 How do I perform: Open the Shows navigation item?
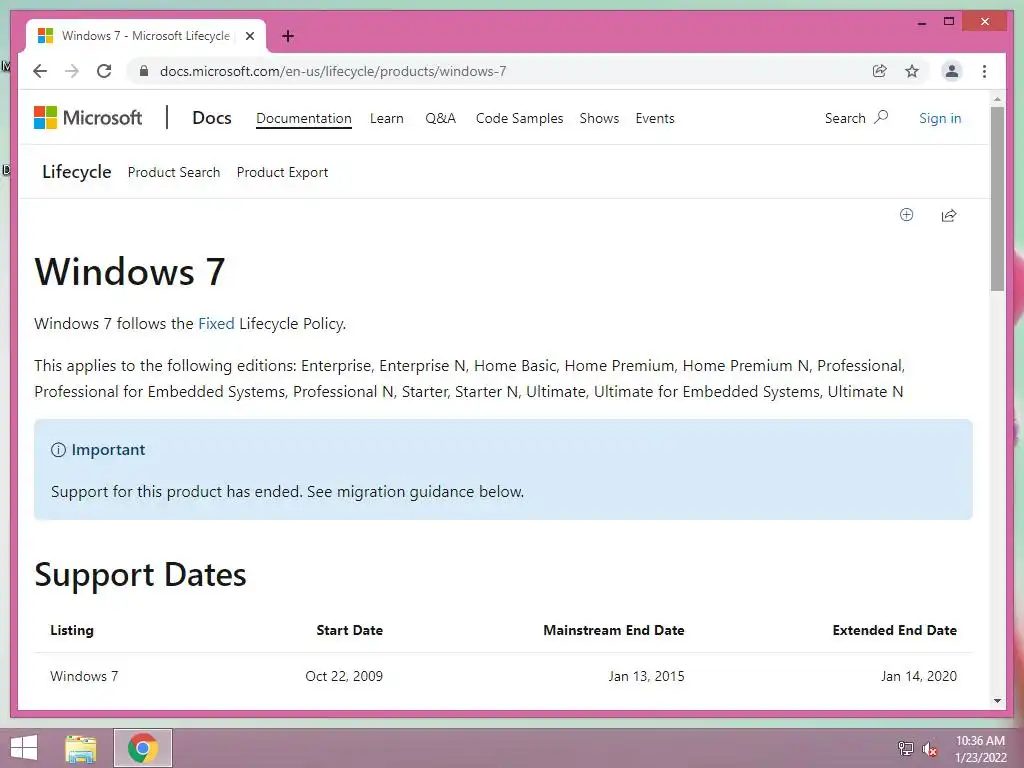click(599, 118)
